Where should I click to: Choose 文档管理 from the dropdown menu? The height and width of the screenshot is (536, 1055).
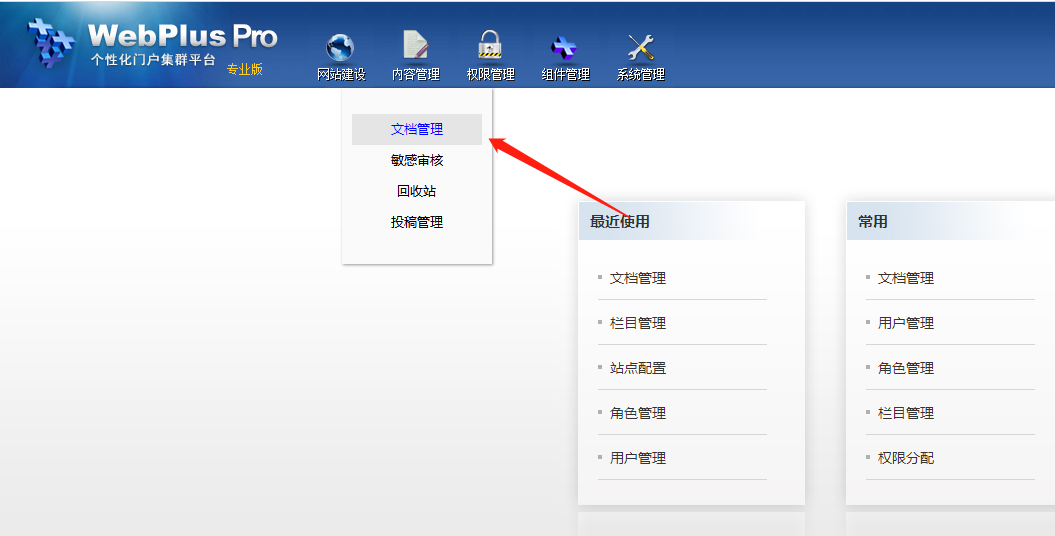417,129
